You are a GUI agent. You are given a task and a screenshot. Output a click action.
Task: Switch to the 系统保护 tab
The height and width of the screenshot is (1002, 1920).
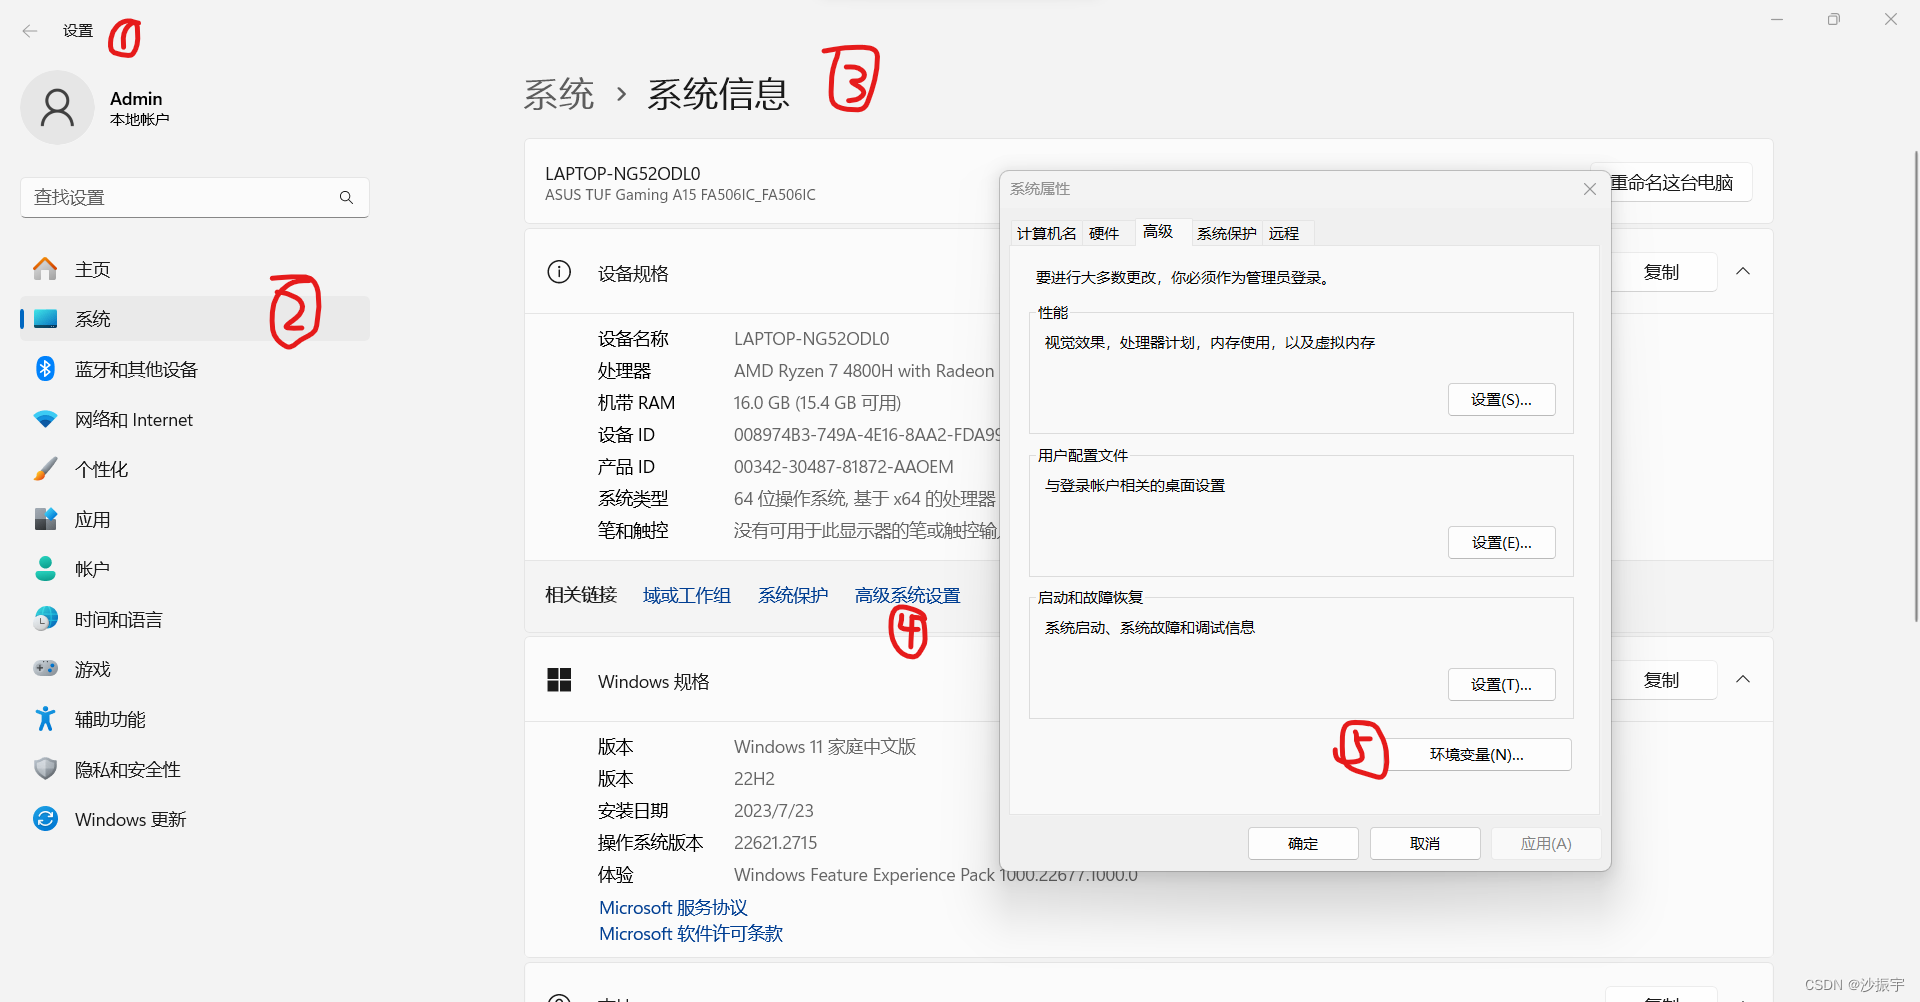[x=1226, y=233]
